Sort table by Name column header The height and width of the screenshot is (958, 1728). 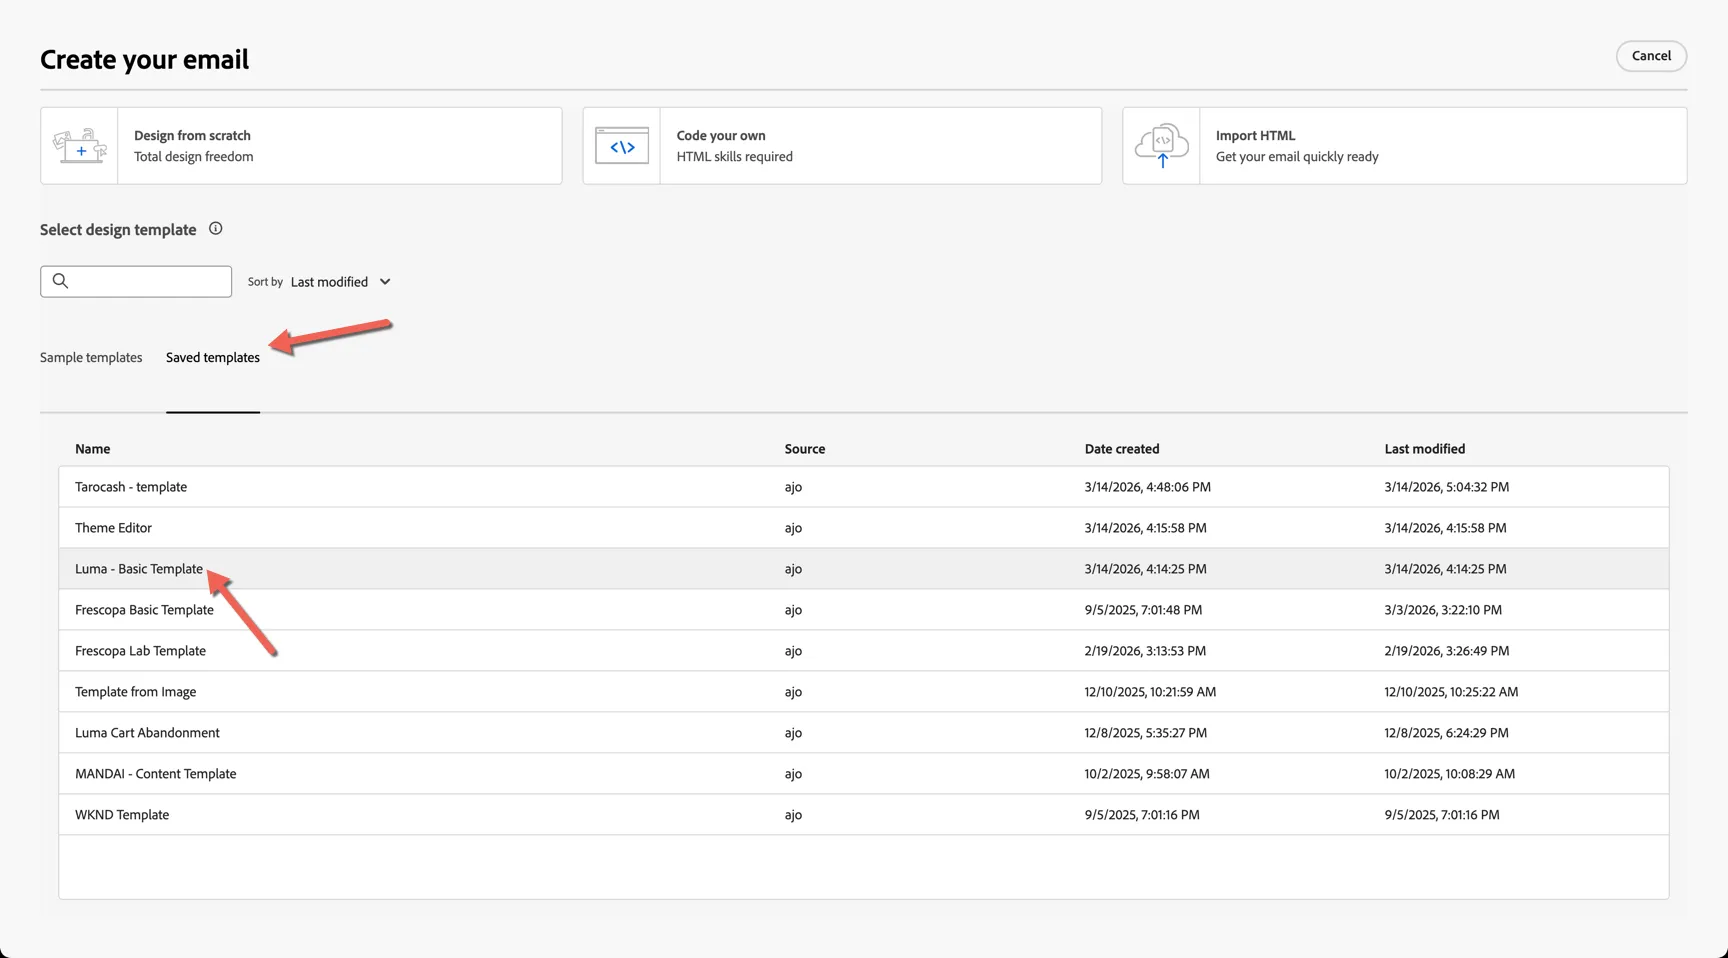pos(93,449)
